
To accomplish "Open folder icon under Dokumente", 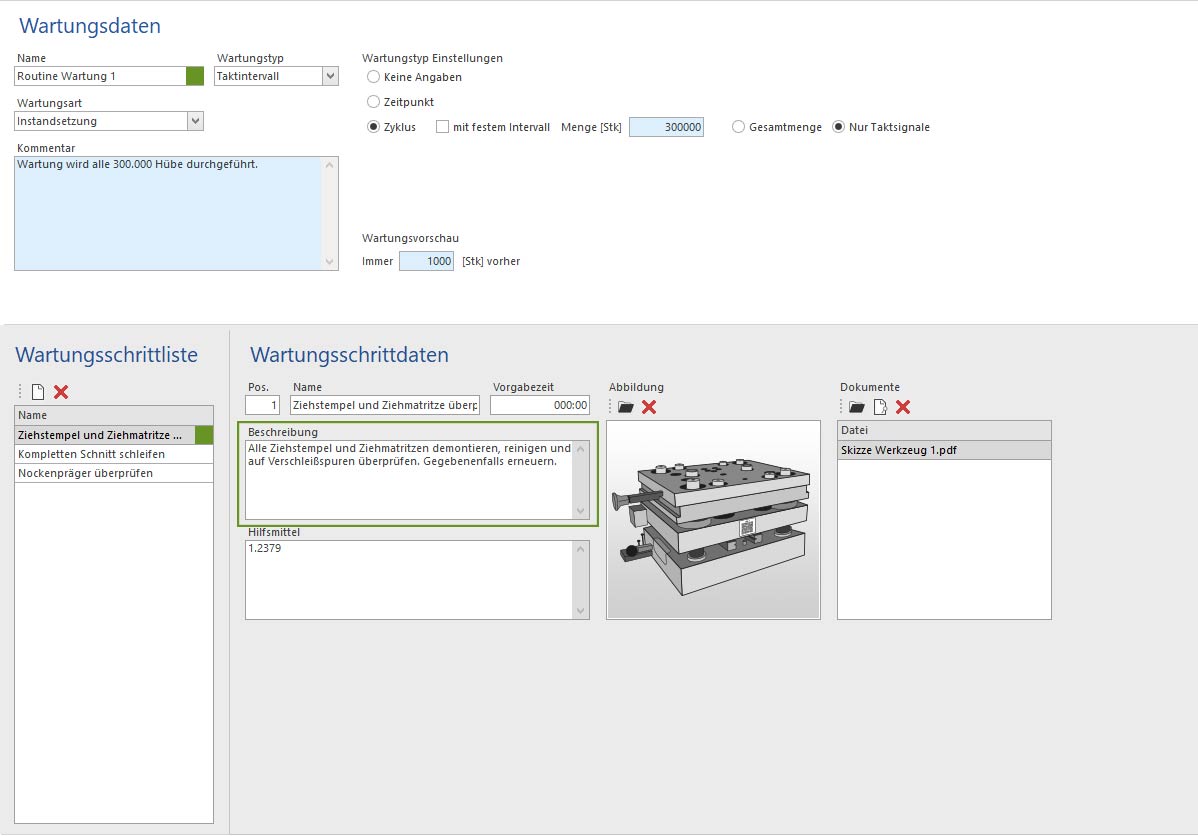I will pos(857,407).
